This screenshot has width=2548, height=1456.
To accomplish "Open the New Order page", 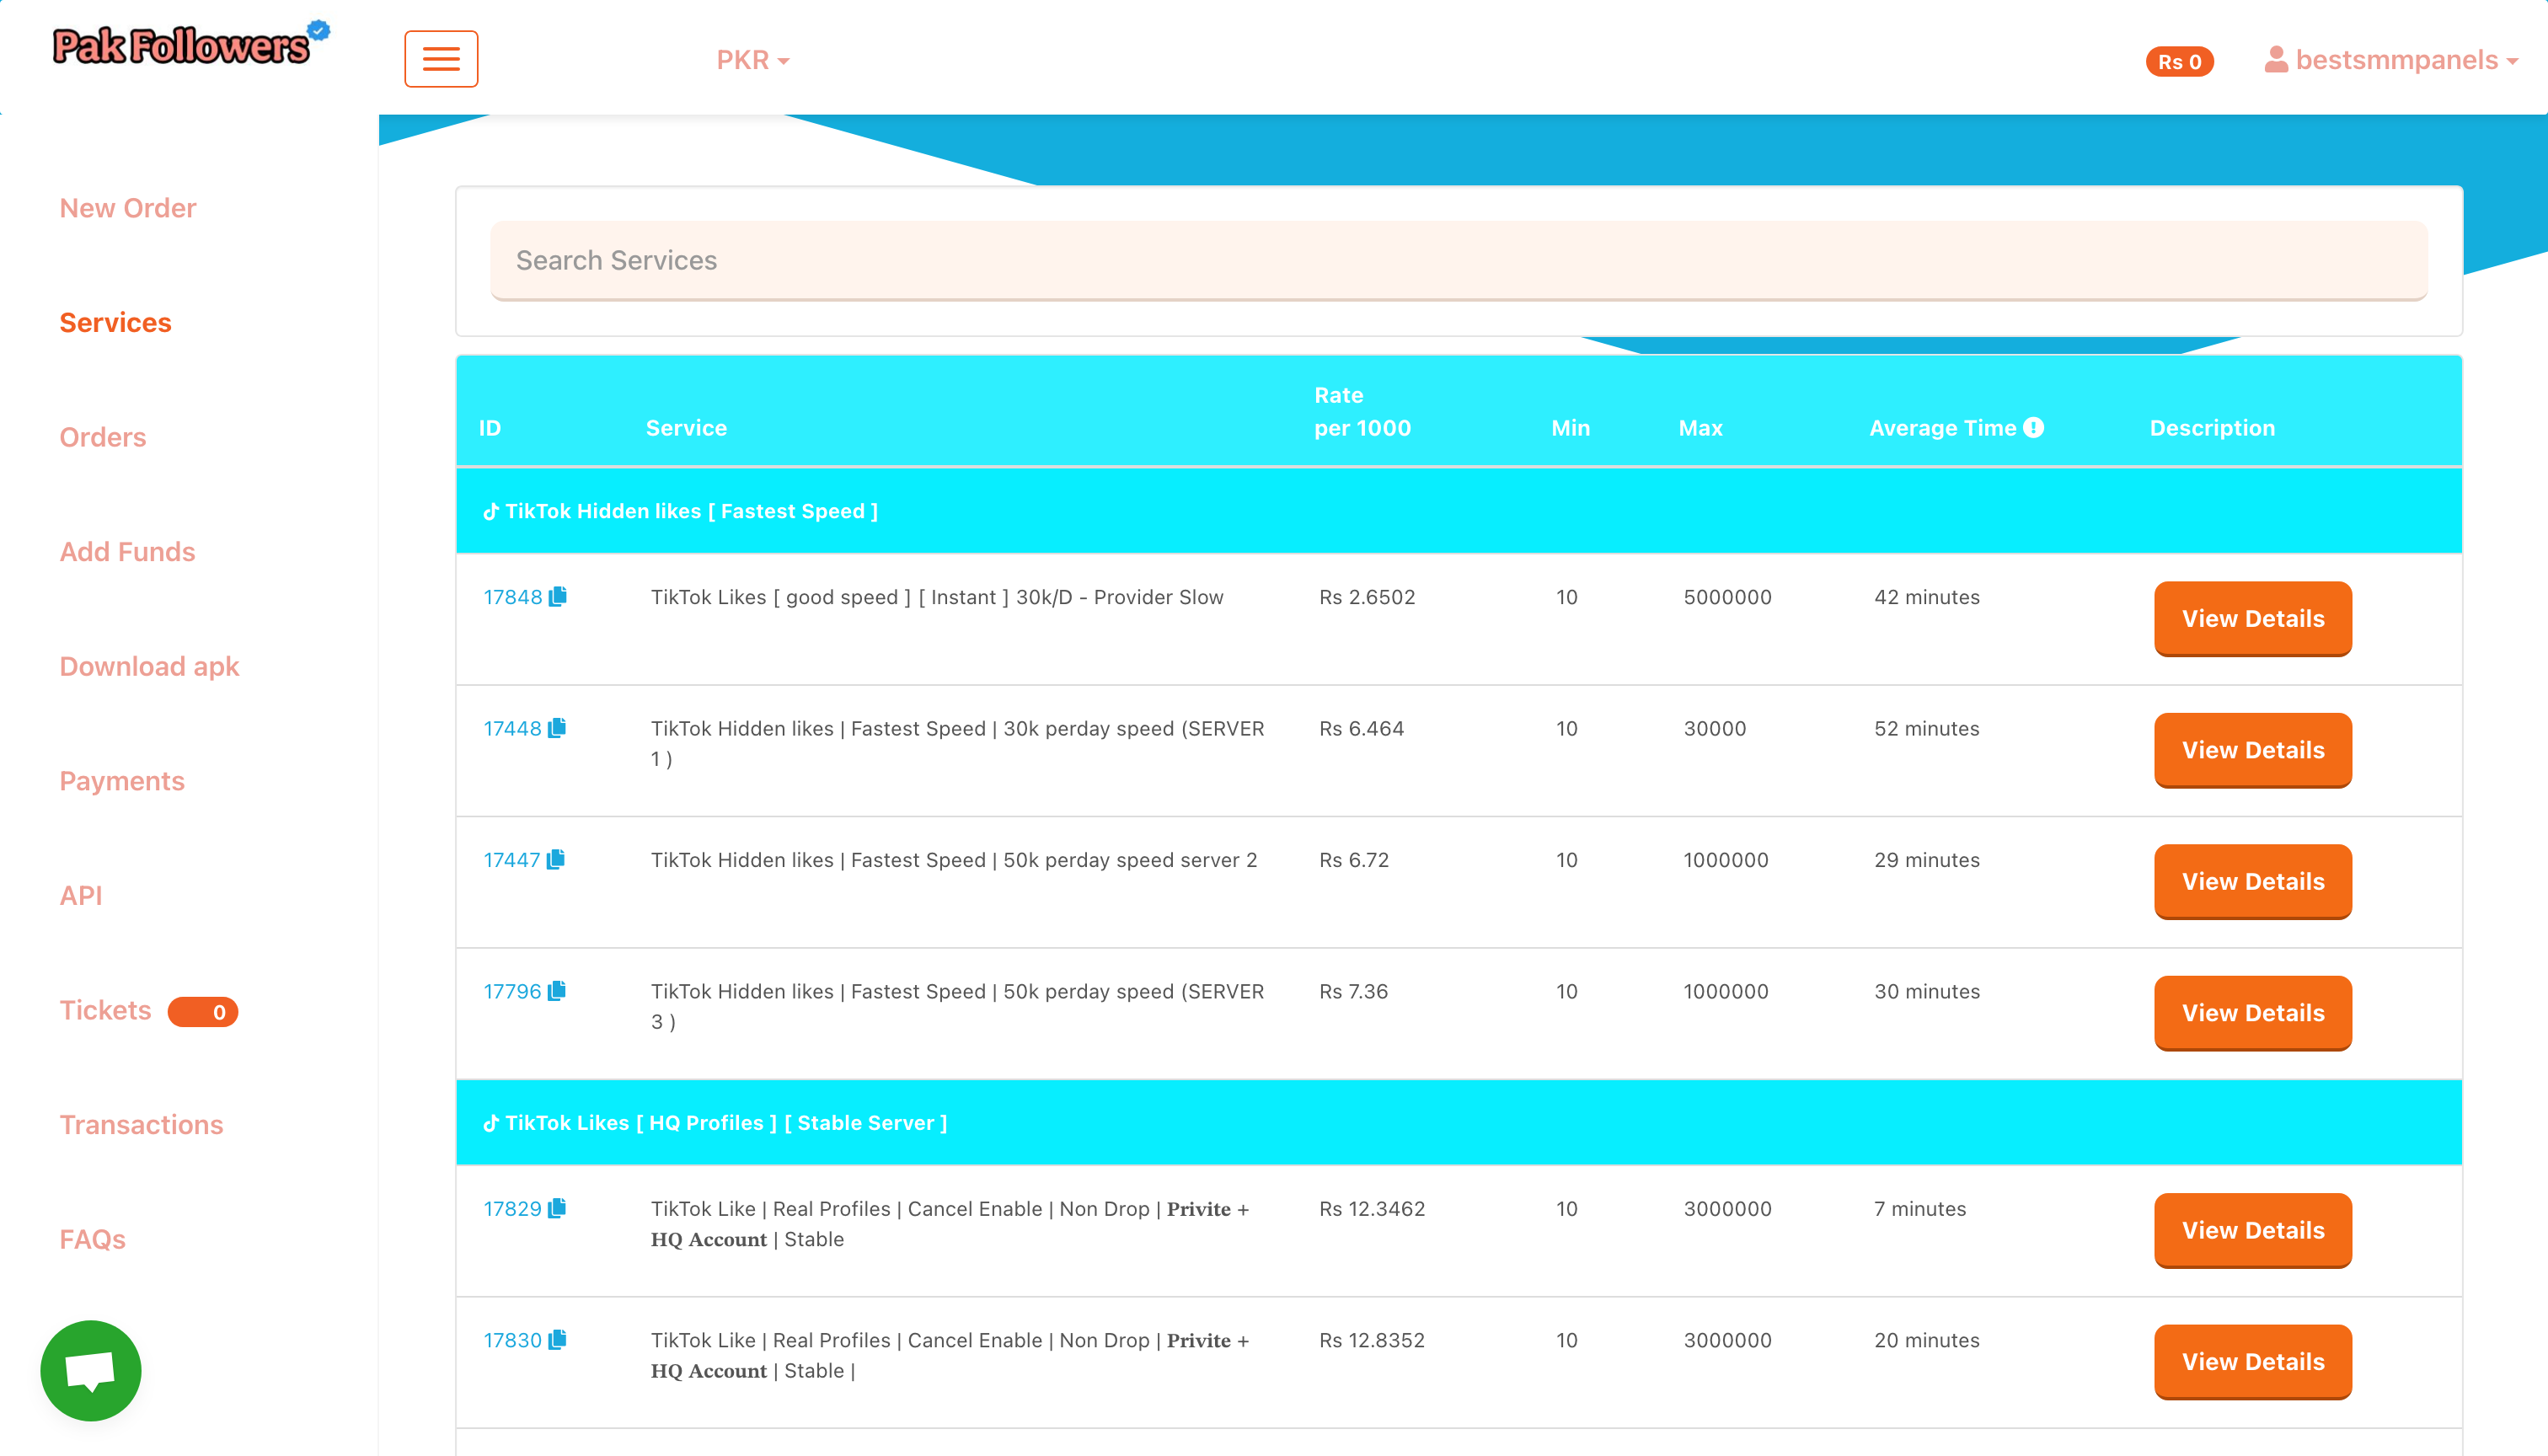I will pos(128,208).
